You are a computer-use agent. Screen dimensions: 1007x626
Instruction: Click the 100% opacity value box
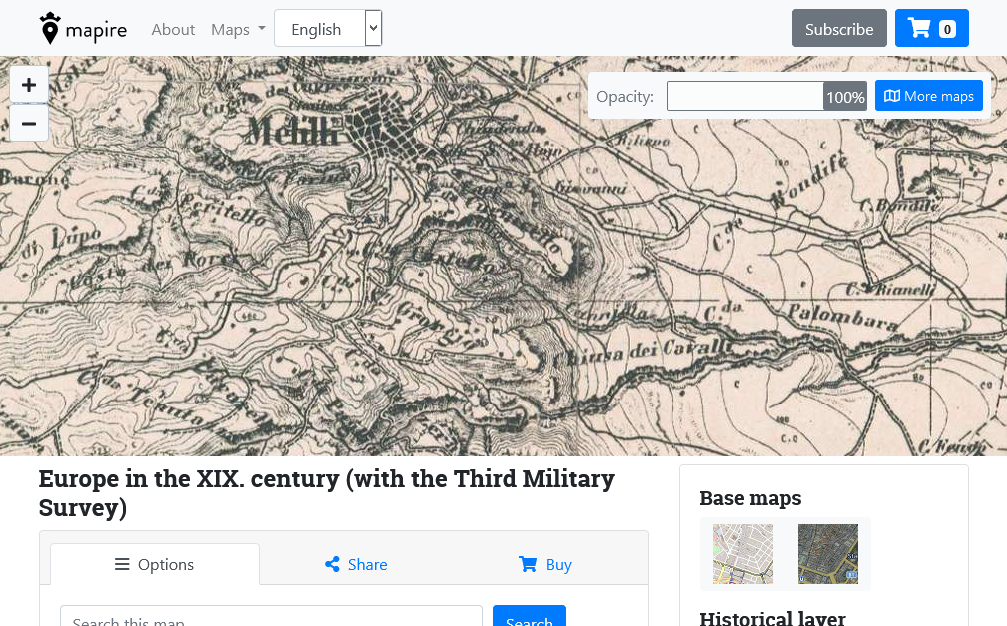(845, 97)
